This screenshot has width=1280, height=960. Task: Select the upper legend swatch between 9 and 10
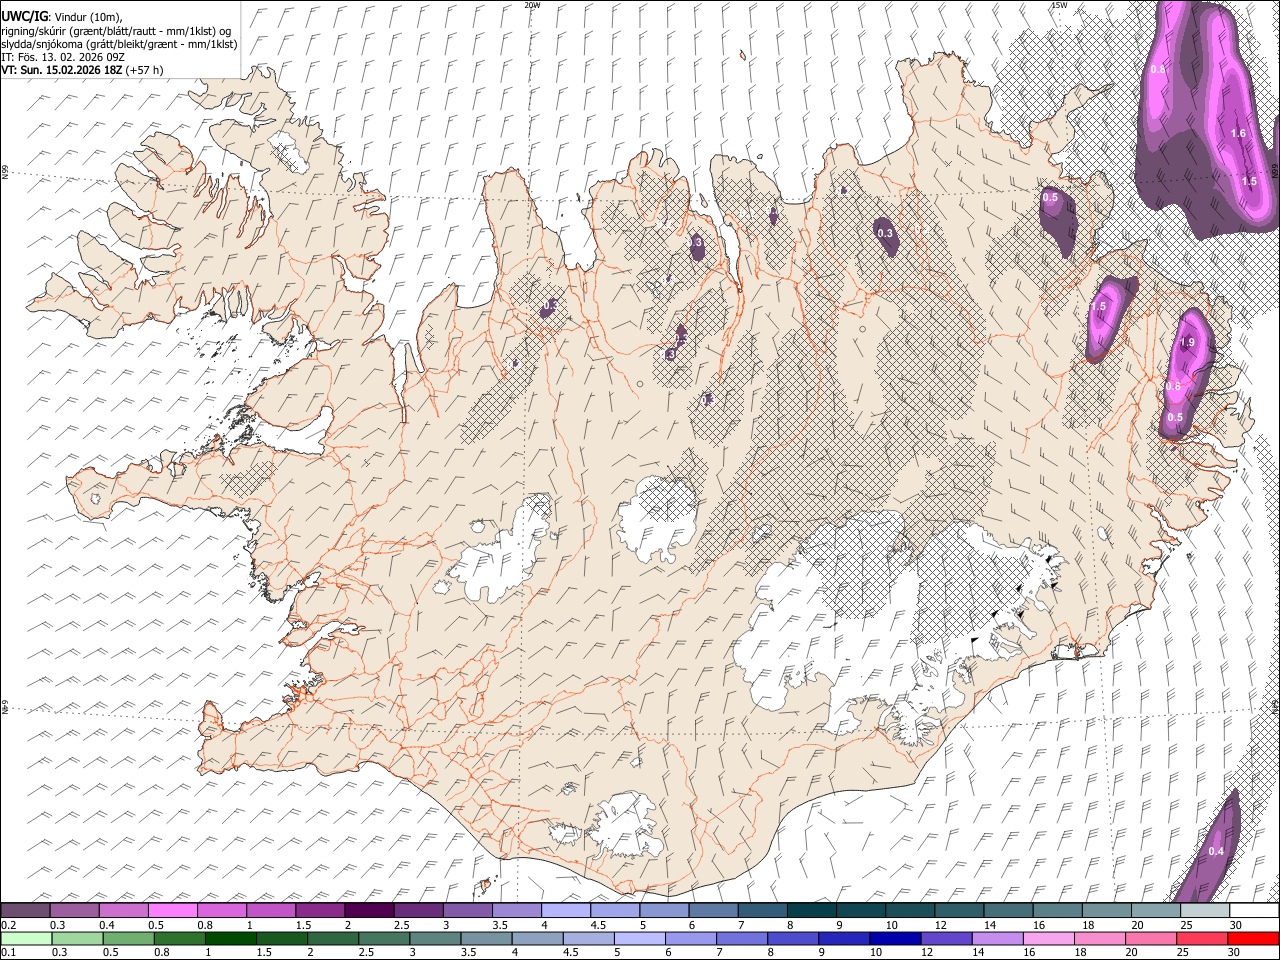point(861,911)
